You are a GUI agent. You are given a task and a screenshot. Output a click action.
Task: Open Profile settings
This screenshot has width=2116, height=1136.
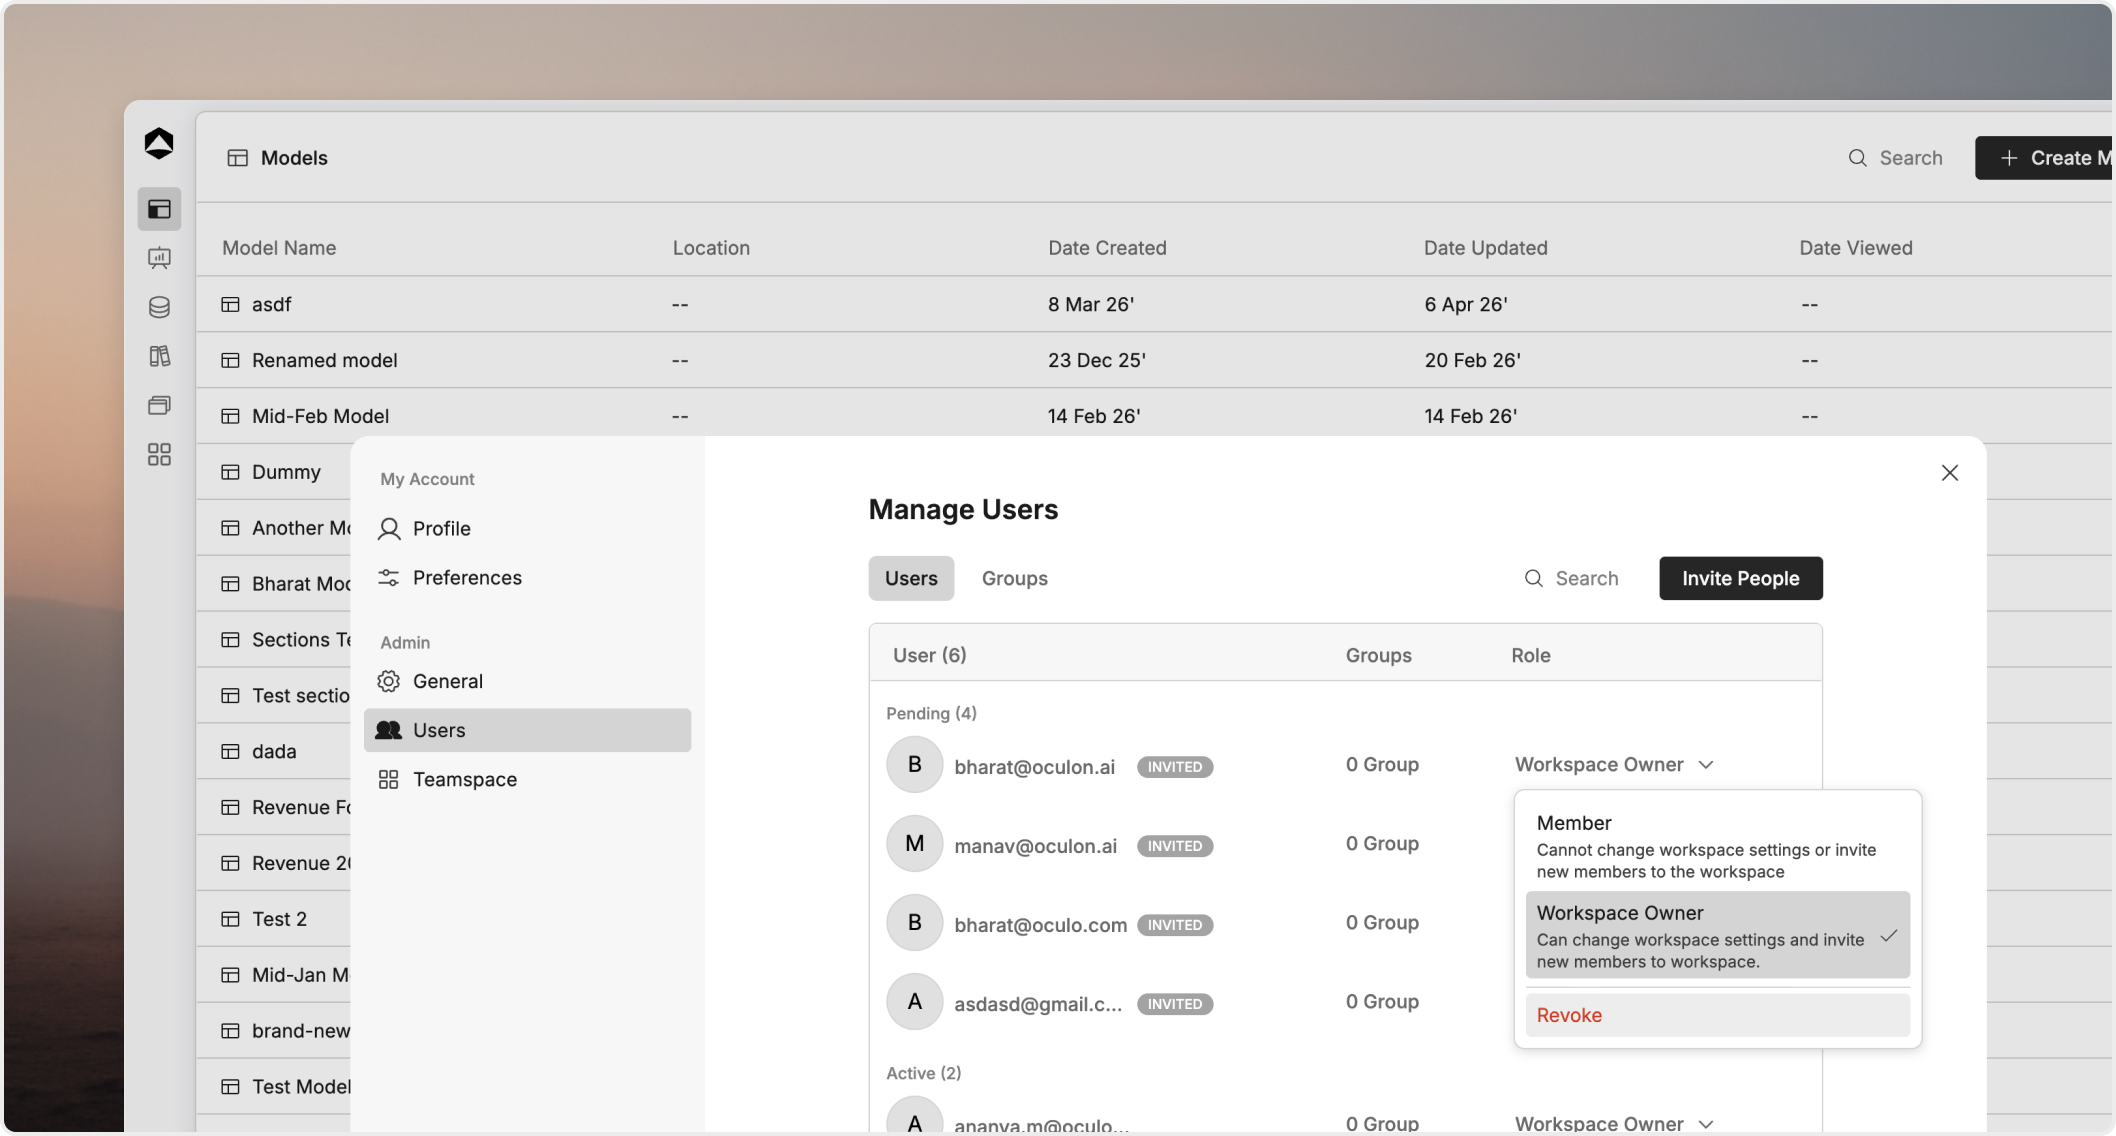click(527, 528)
